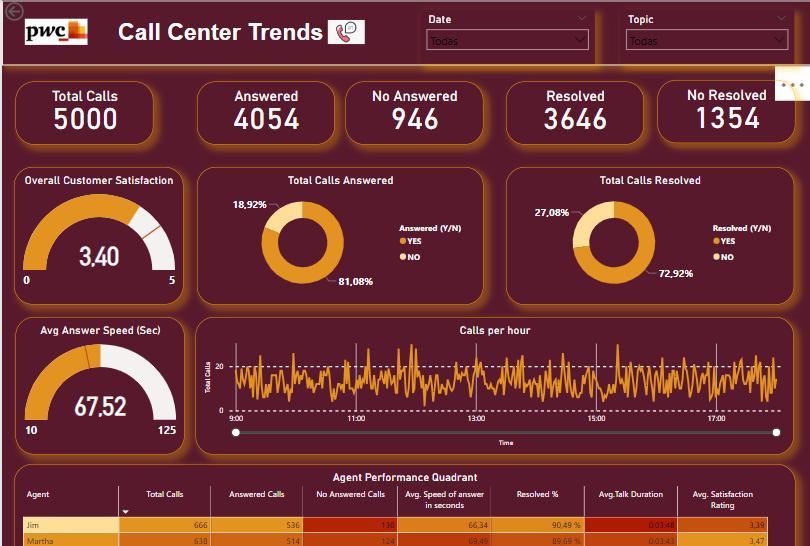
Task: Open the More options ellipsis menu
Action: click(792, 86)
